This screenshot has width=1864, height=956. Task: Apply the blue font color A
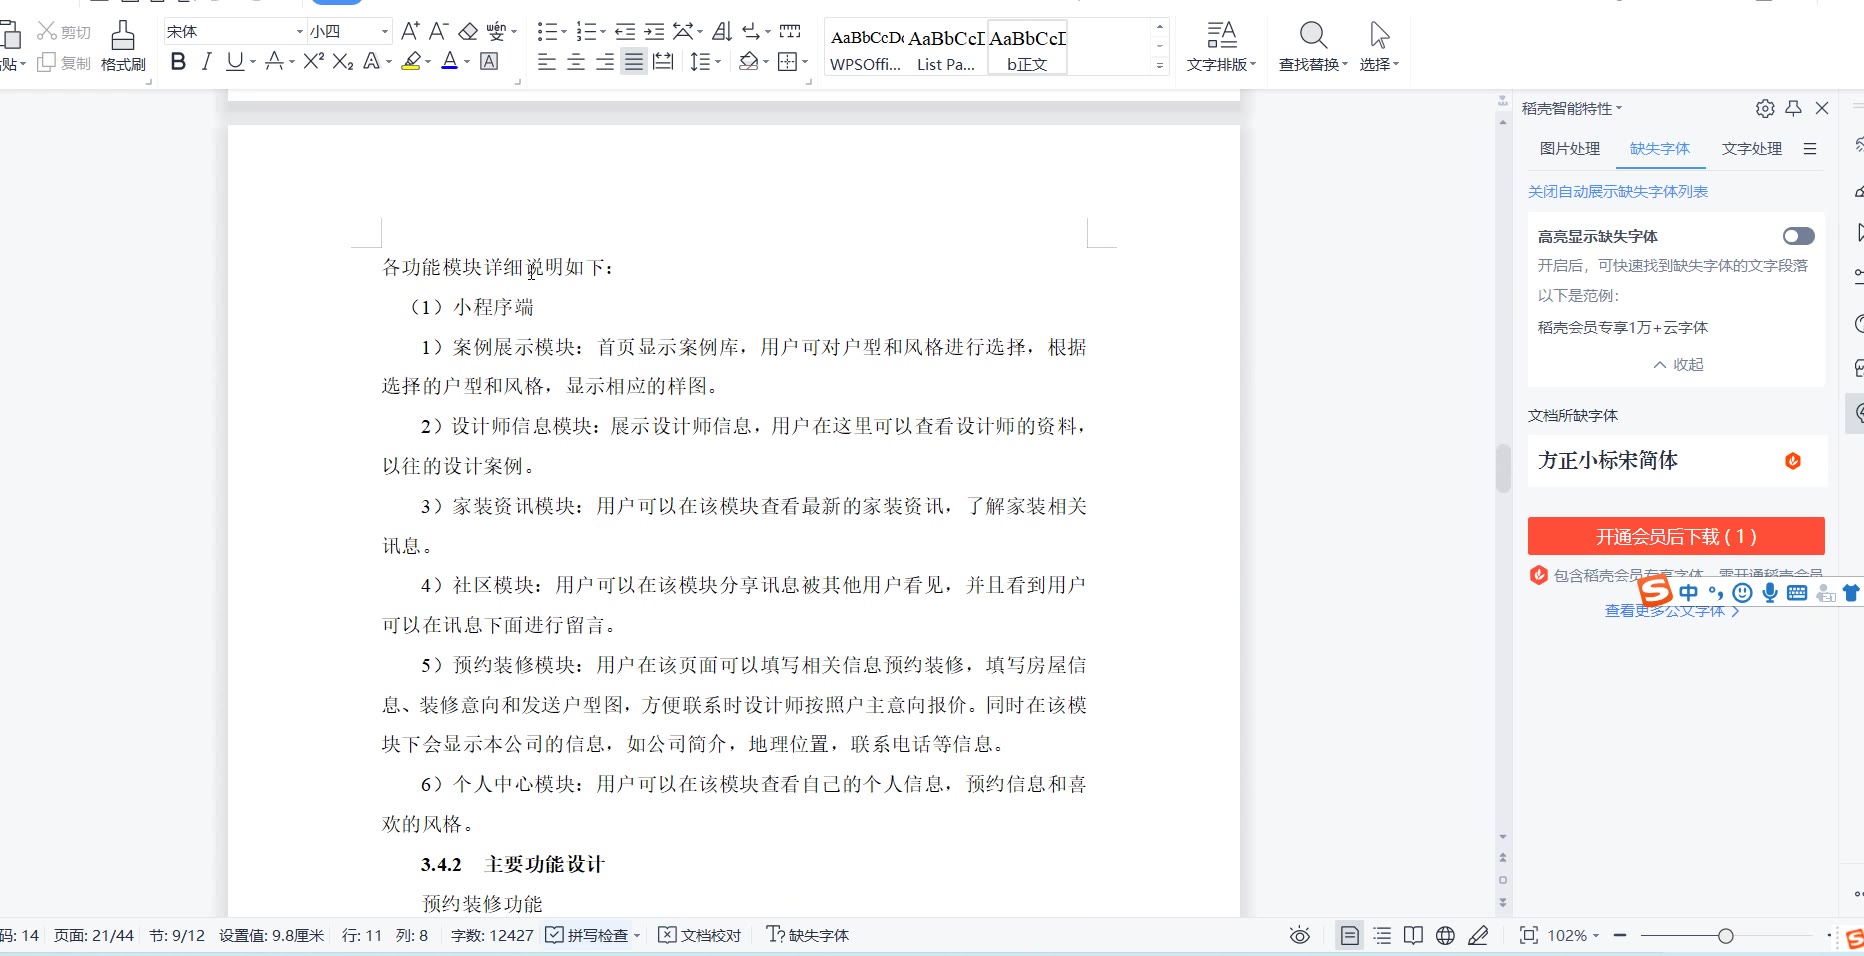(450, 62)
